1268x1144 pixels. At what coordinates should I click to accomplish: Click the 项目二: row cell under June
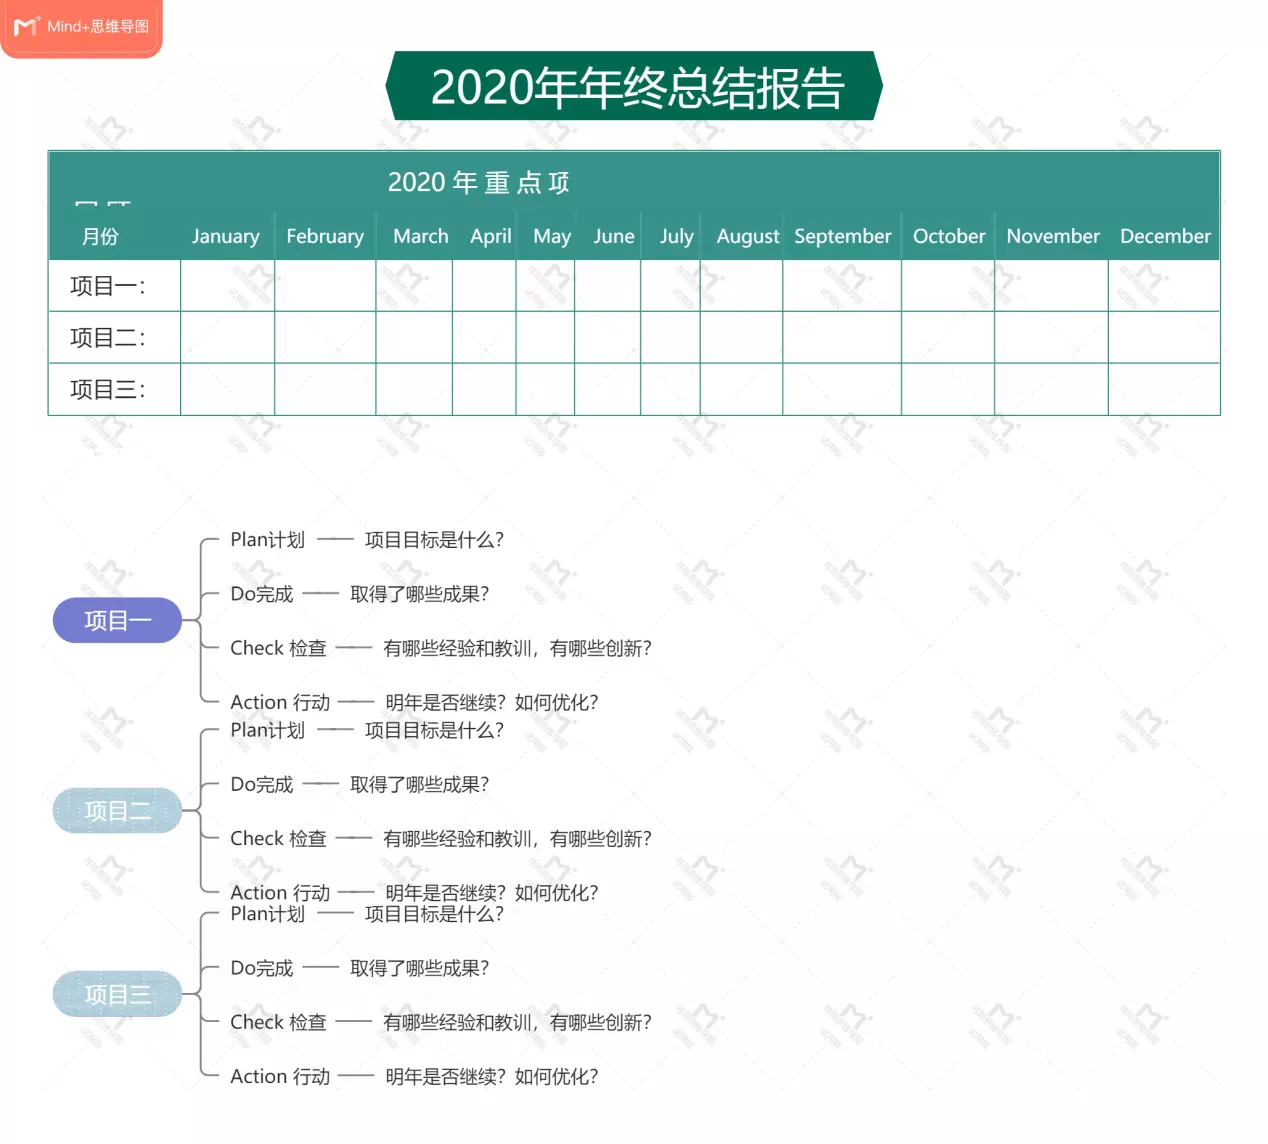click(x=607, y=338)
